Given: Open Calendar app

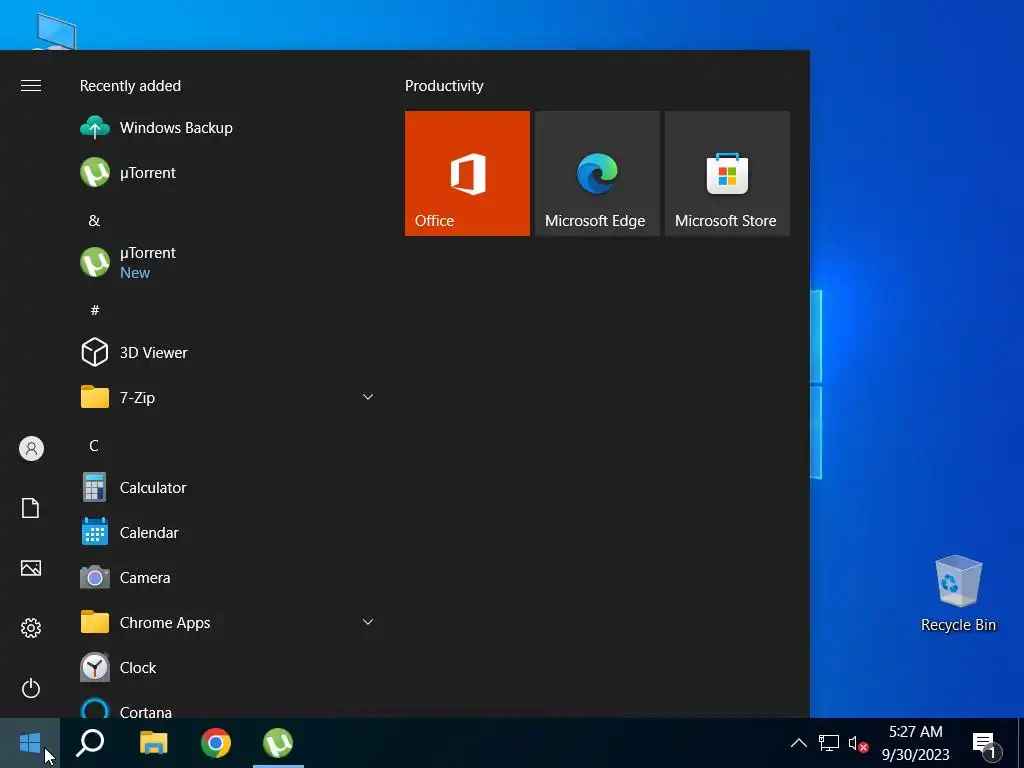Looking at the screenshot, I should [x=227, y=532].
